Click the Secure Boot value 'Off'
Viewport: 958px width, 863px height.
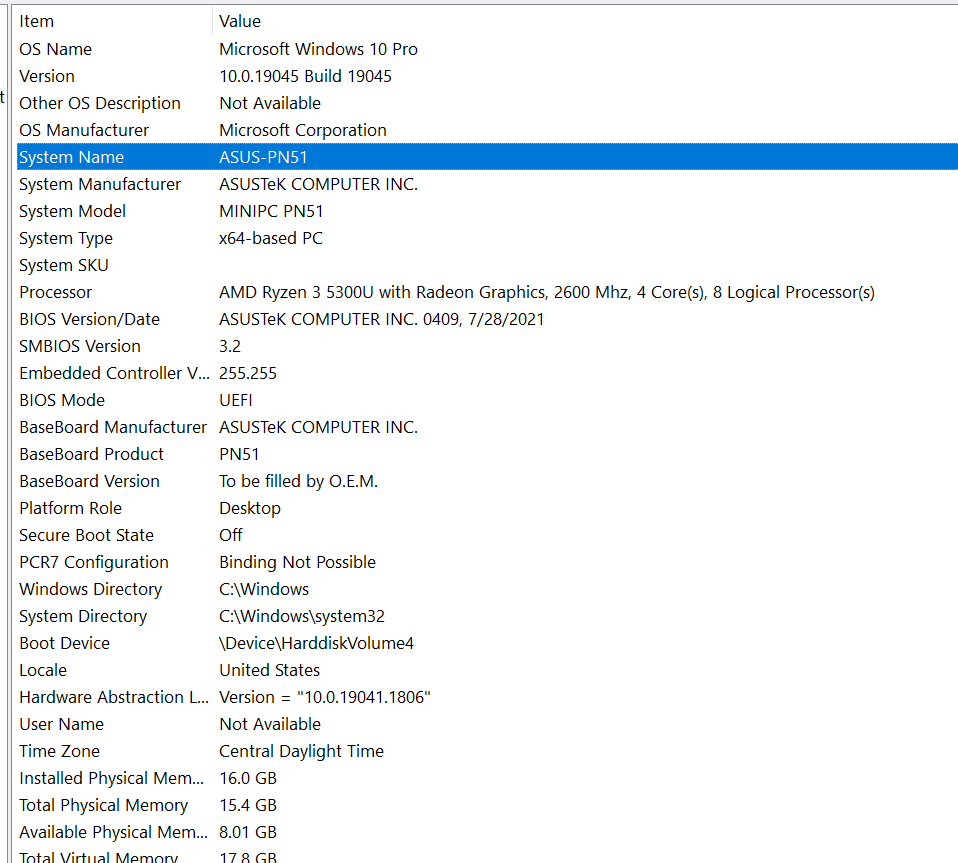point(231,535)
